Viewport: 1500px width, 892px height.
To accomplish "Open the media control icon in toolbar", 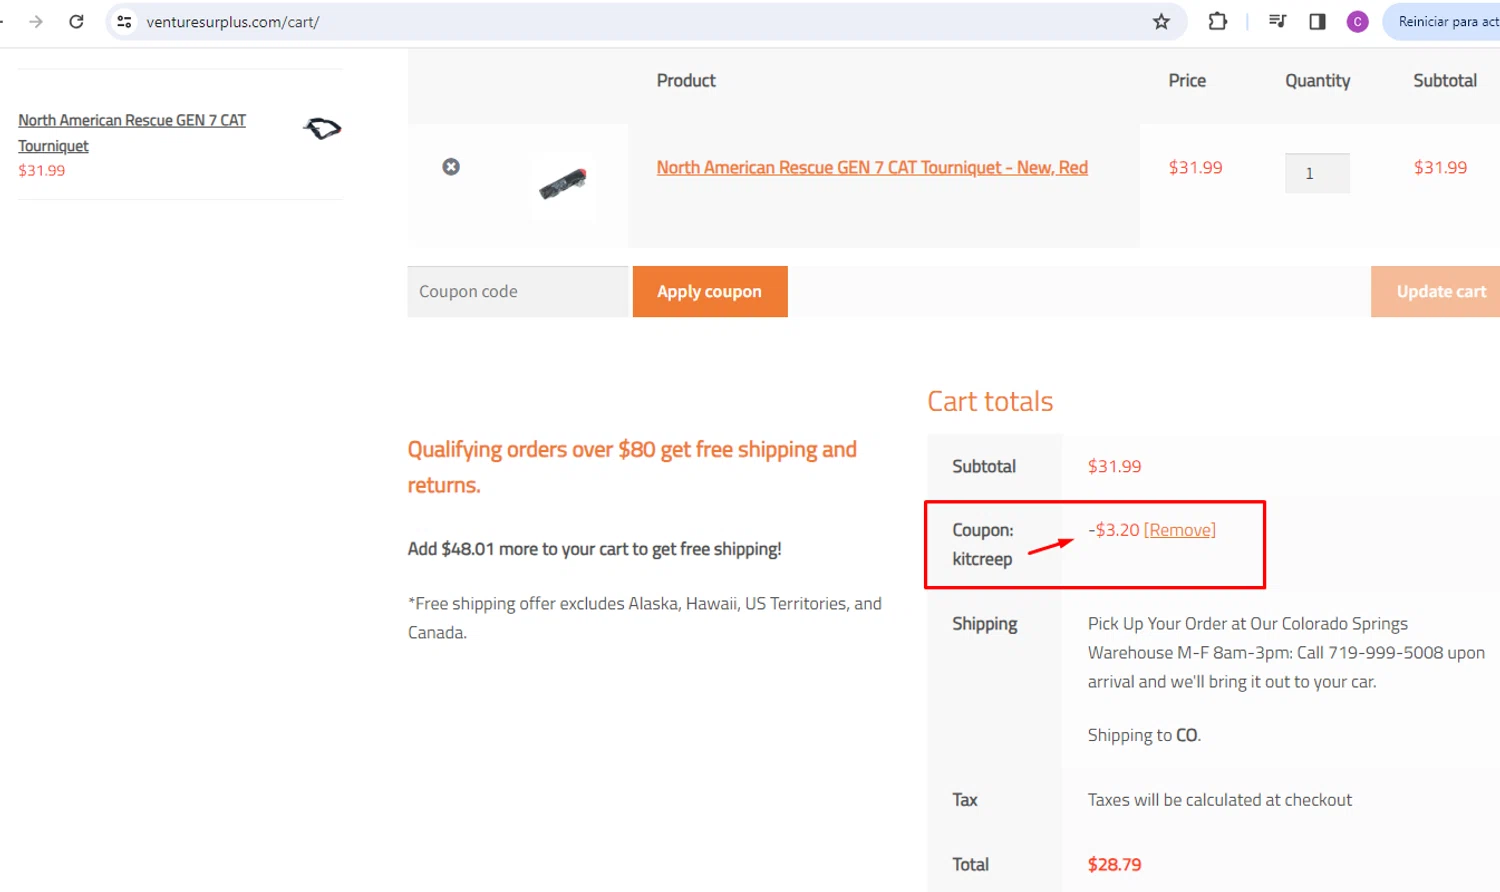I will 1277,21.
